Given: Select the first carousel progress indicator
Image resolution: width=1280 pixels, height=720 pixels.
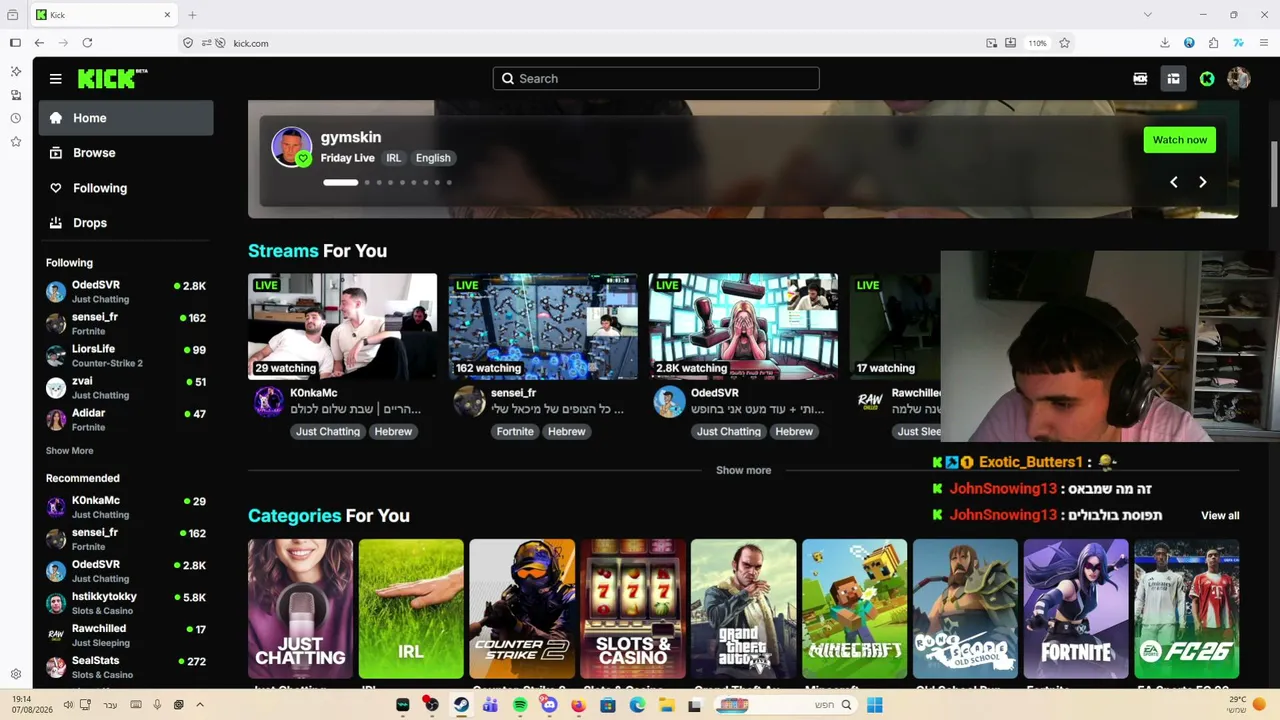Looking at the screenshot, I should 340,182.
